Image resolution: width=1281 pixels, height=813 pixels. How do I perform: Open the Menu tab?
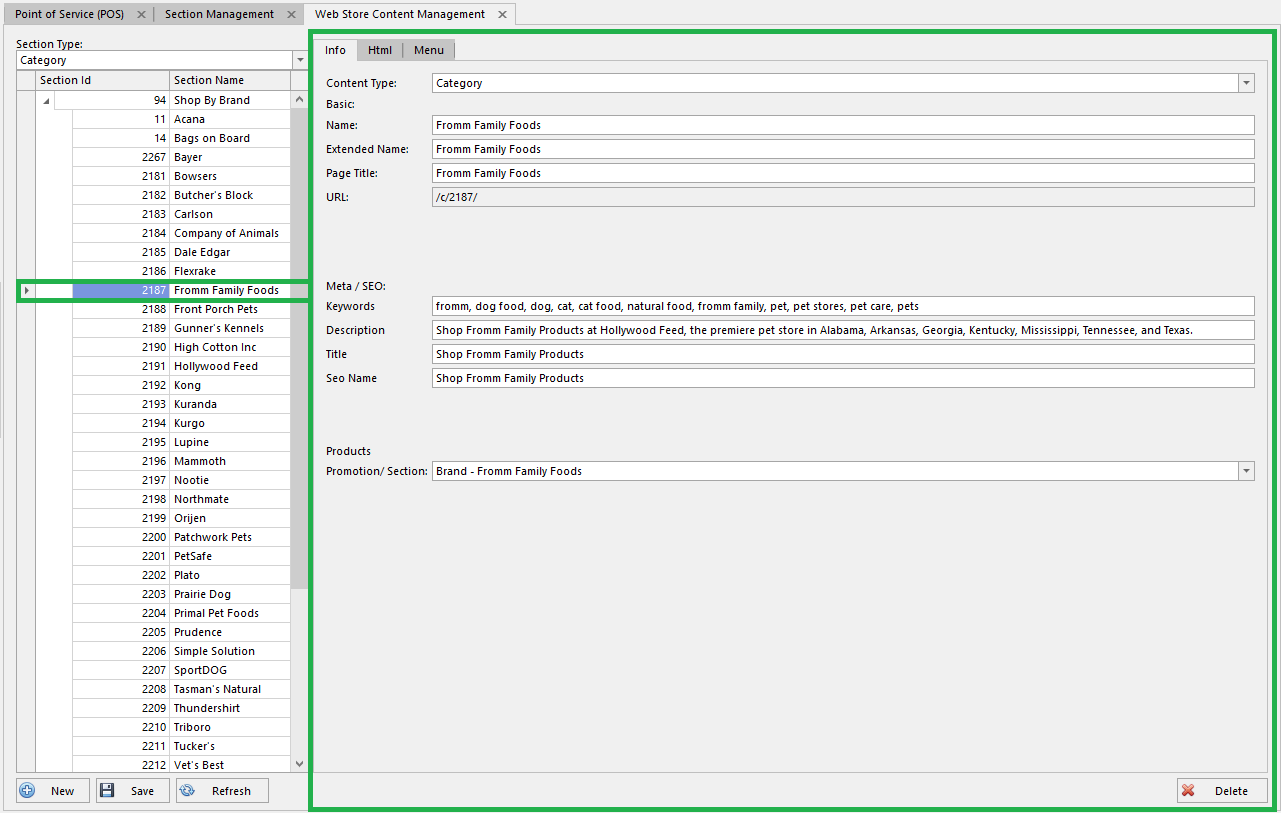tap(429, 50)
